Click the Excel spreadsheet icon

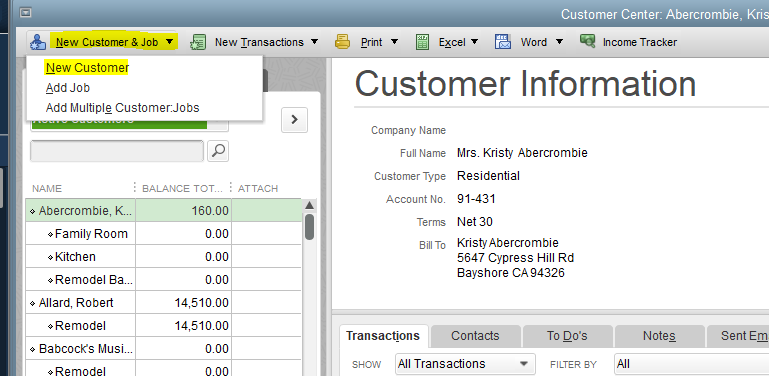click(422, 42)
